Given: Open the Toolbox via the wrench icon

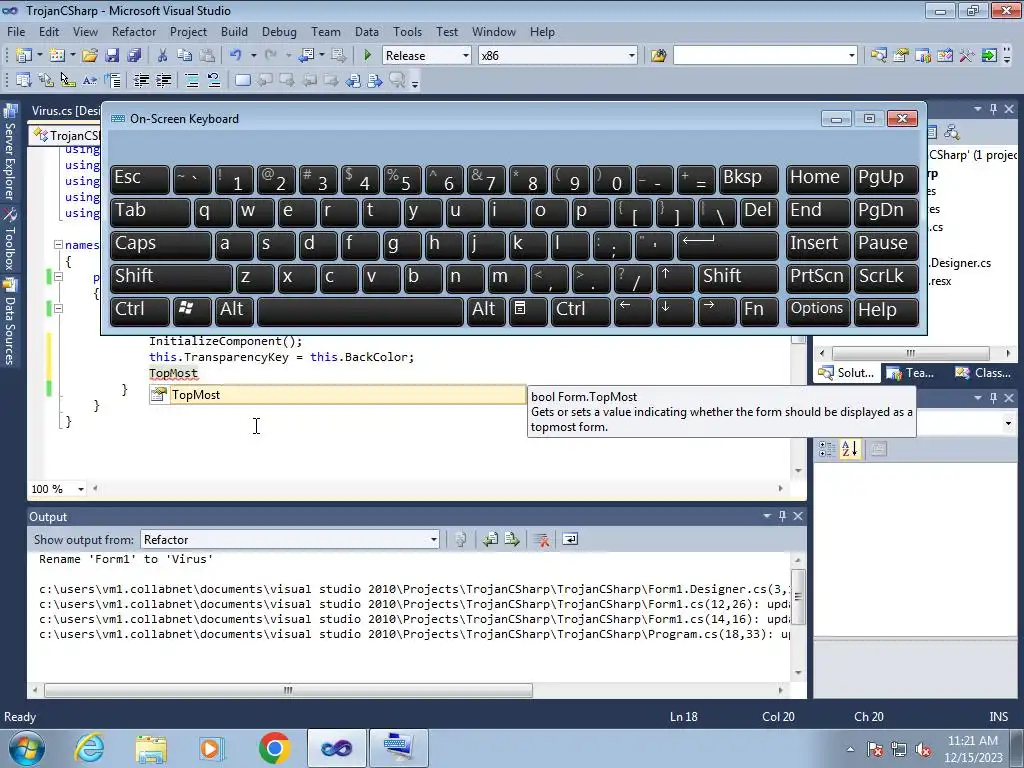Looking at the screenshot, I should [x=967, y=56].
